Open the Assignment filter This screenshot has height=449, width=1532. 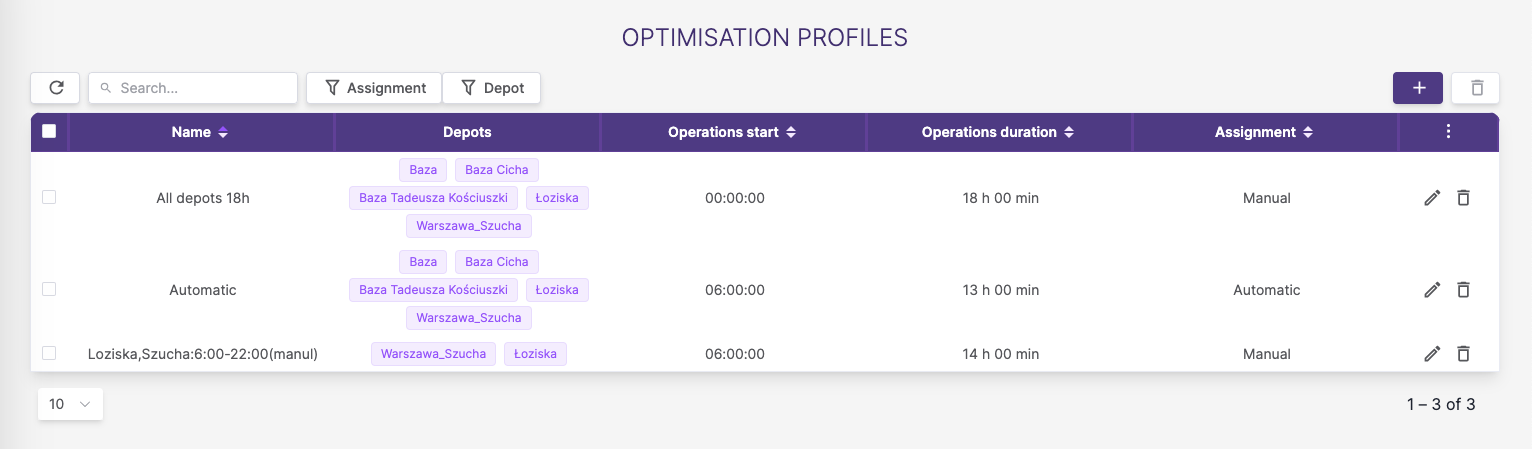point(373,88)
